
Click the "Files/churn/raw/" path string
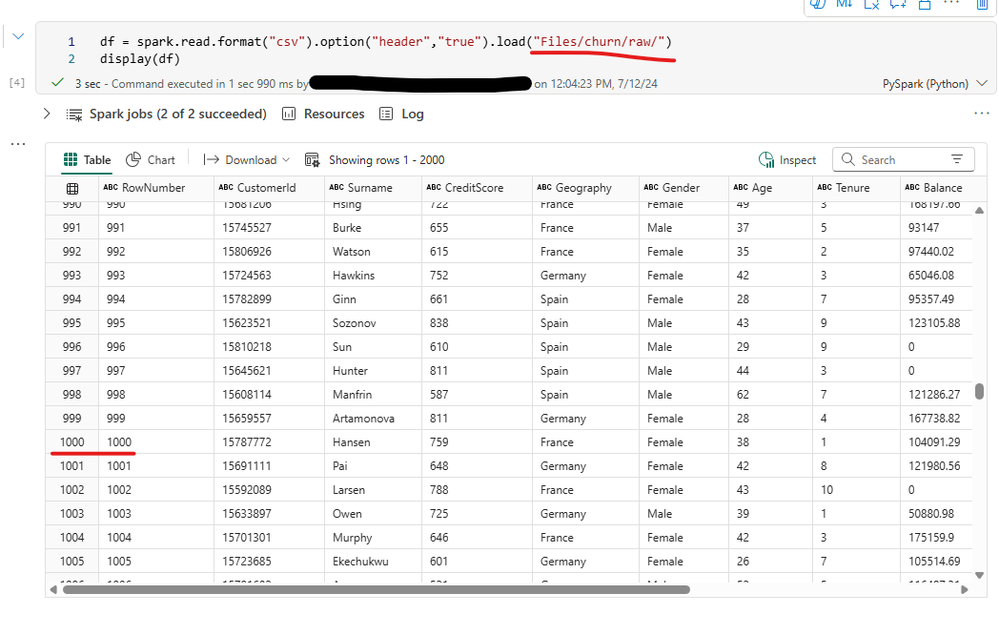coord(599,41)
